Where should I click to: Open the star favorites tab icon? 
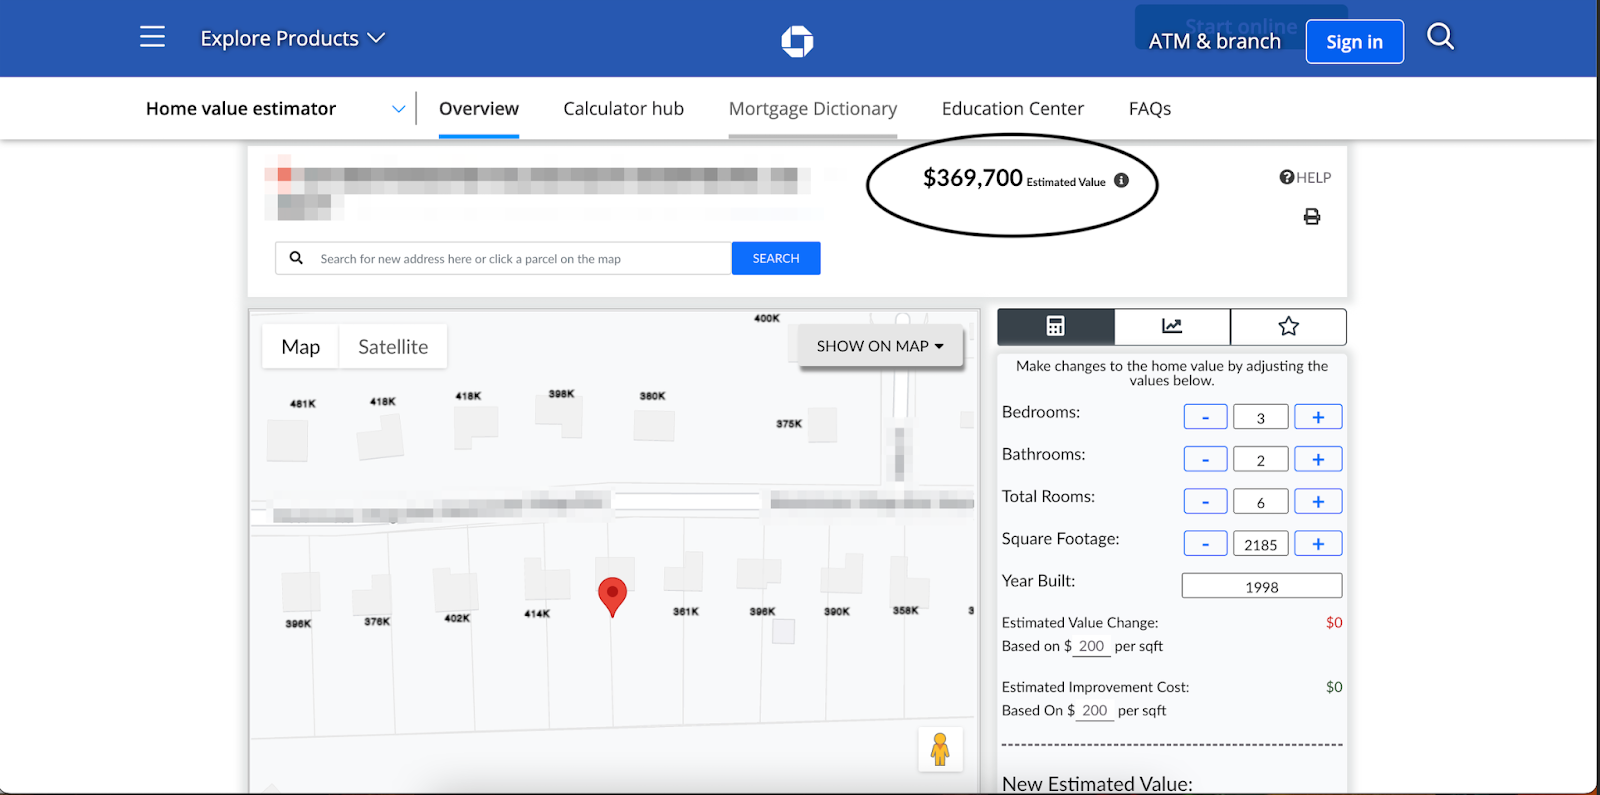click(1288, 326)
